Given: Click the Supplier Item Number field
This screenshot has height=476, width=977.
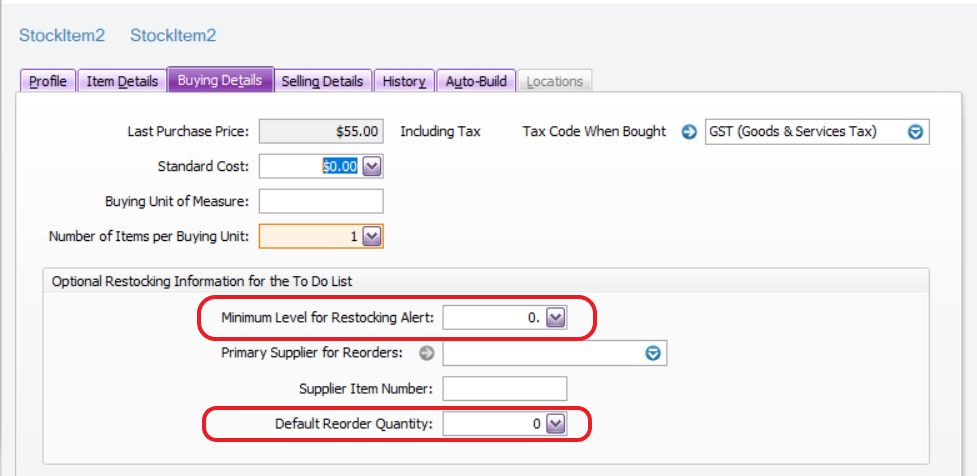Looking at the screenshot, I should 504,388.
